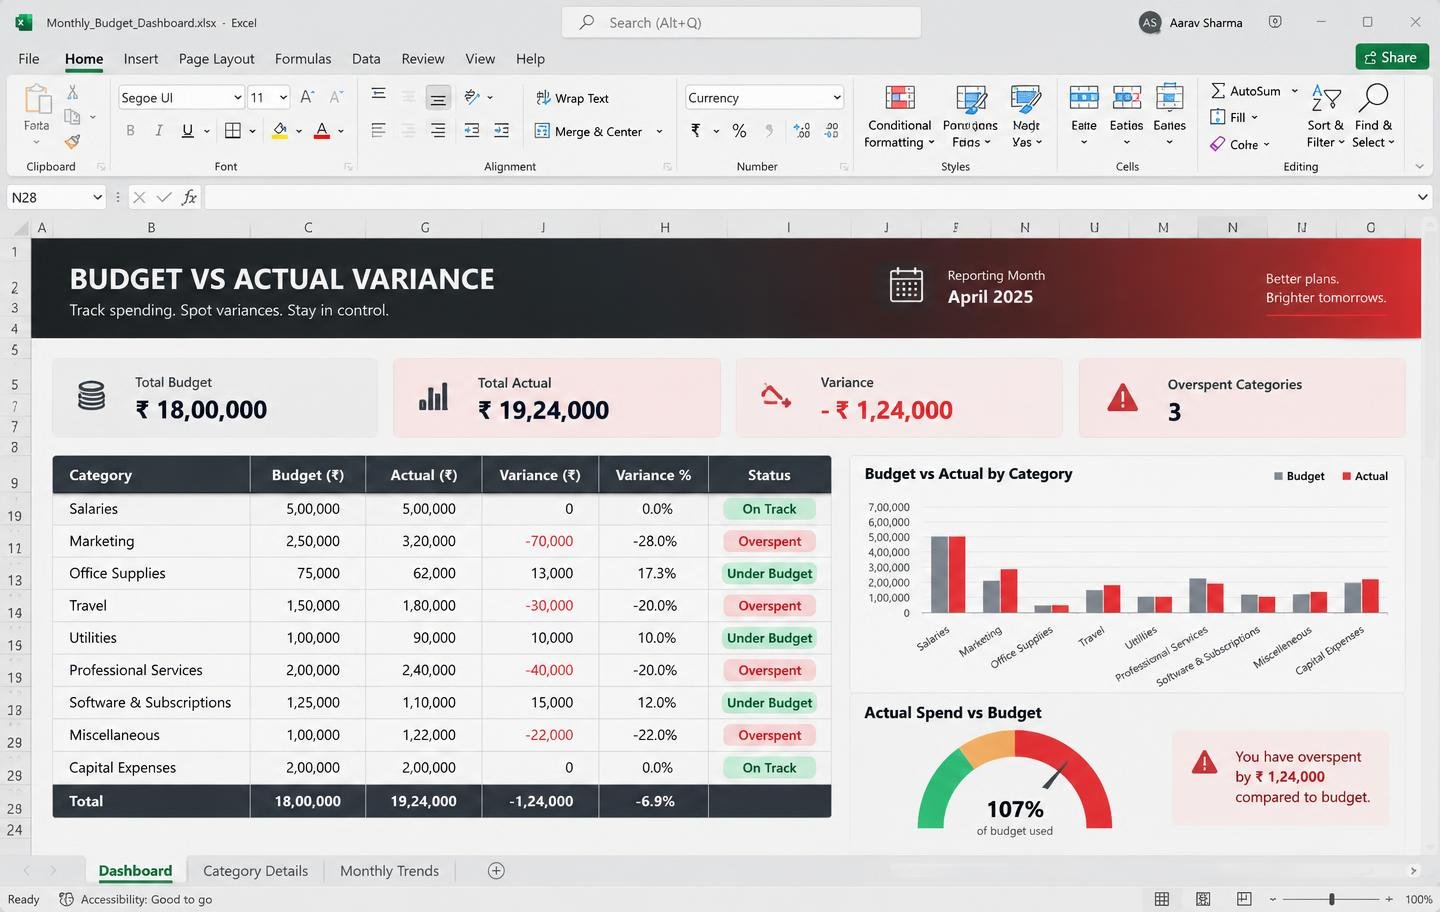
Task: Click the Fill Color bucket swatch
Action: tap(280, 130)
